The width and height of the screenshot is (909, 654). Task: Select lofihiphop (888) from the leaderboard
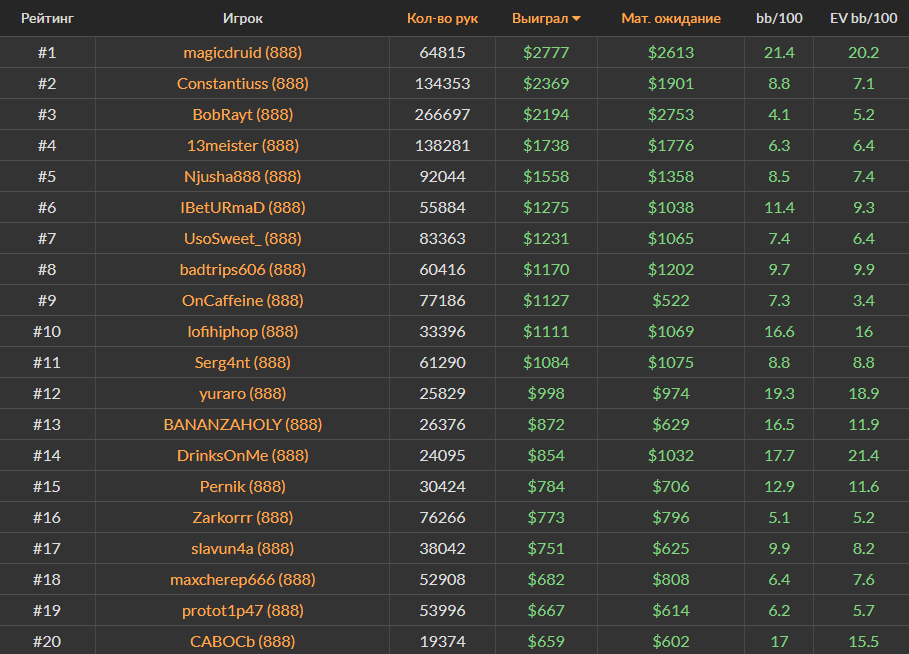(243, 331)
